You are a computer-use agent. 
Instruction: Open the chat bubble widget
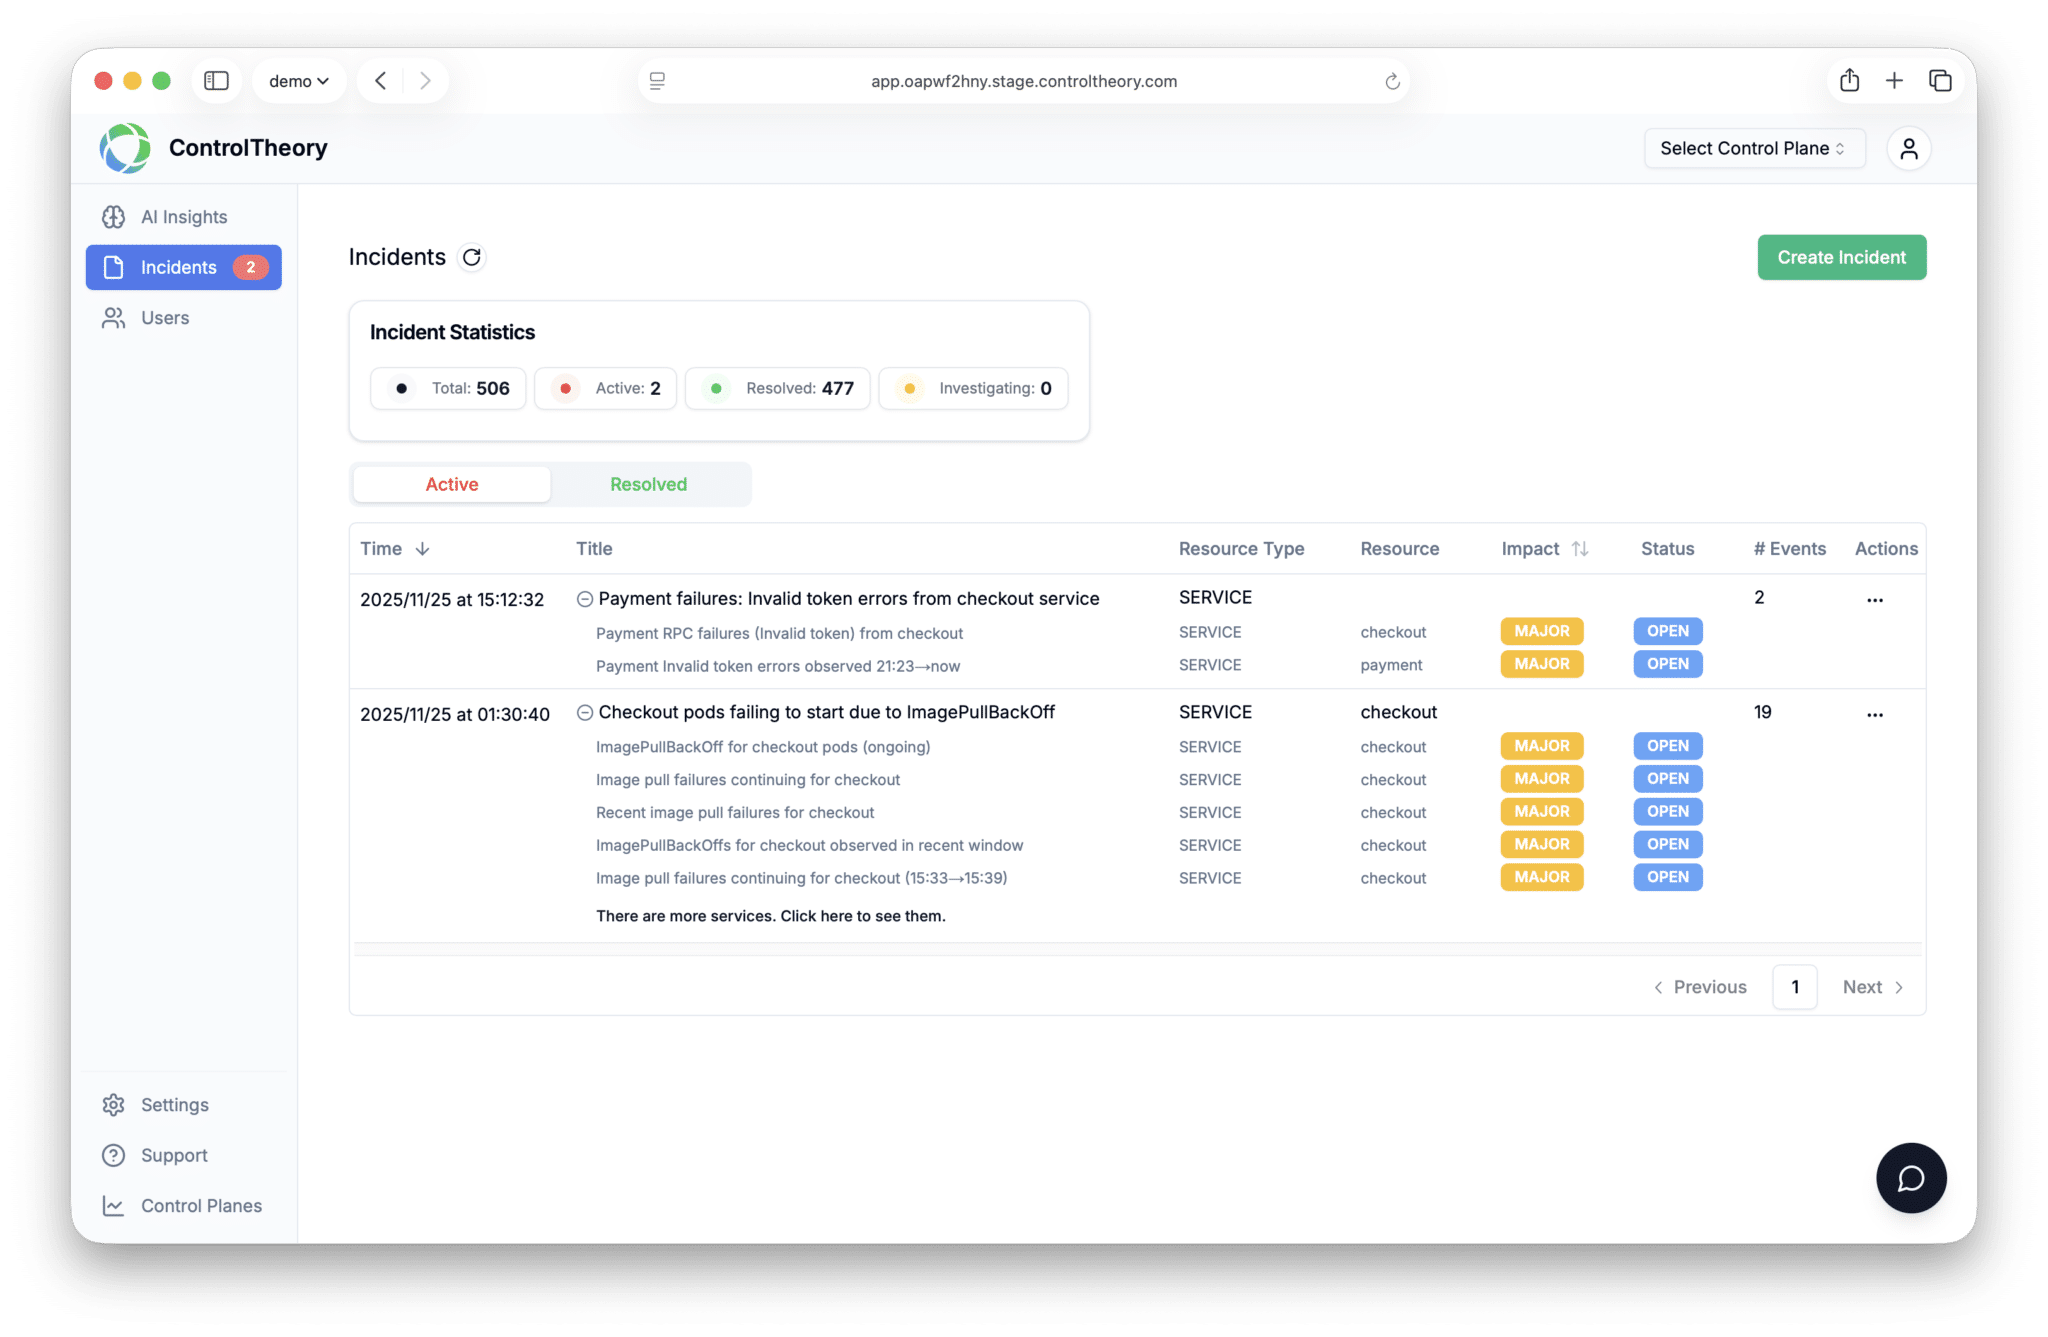tap(1910, 1178)
